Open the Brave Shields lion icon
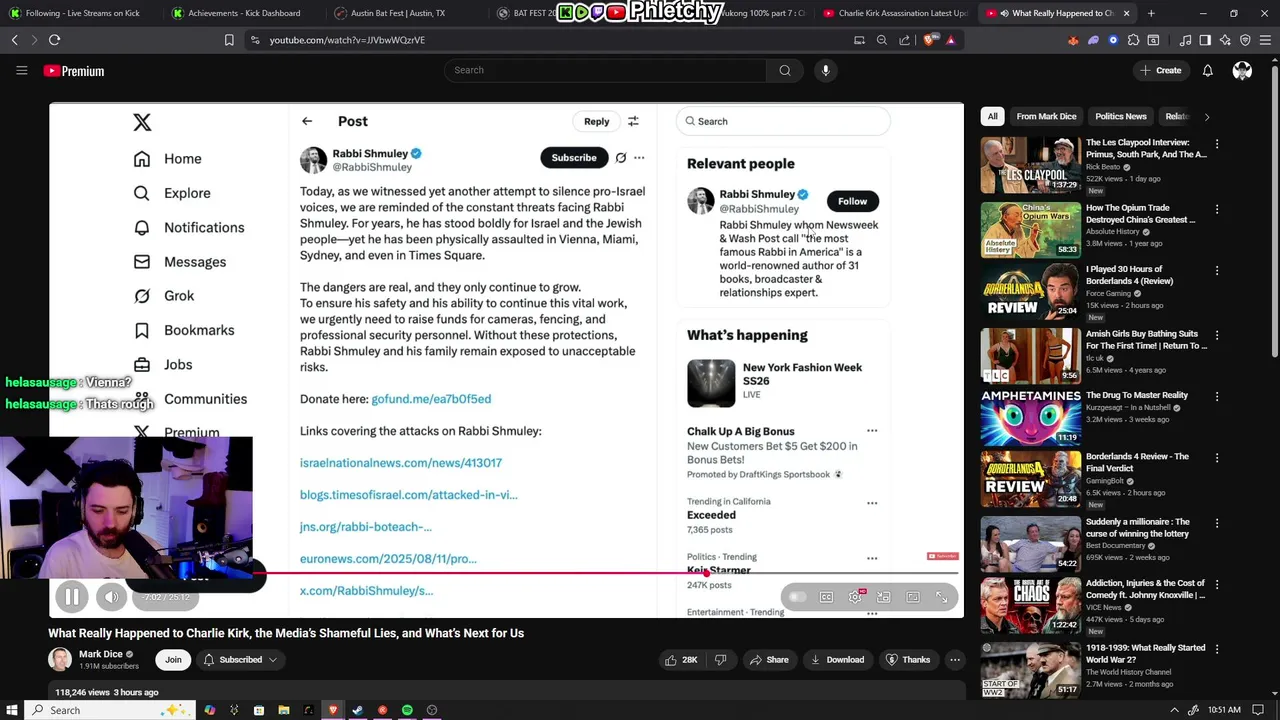1280x720 pixels. coord(931,40)
